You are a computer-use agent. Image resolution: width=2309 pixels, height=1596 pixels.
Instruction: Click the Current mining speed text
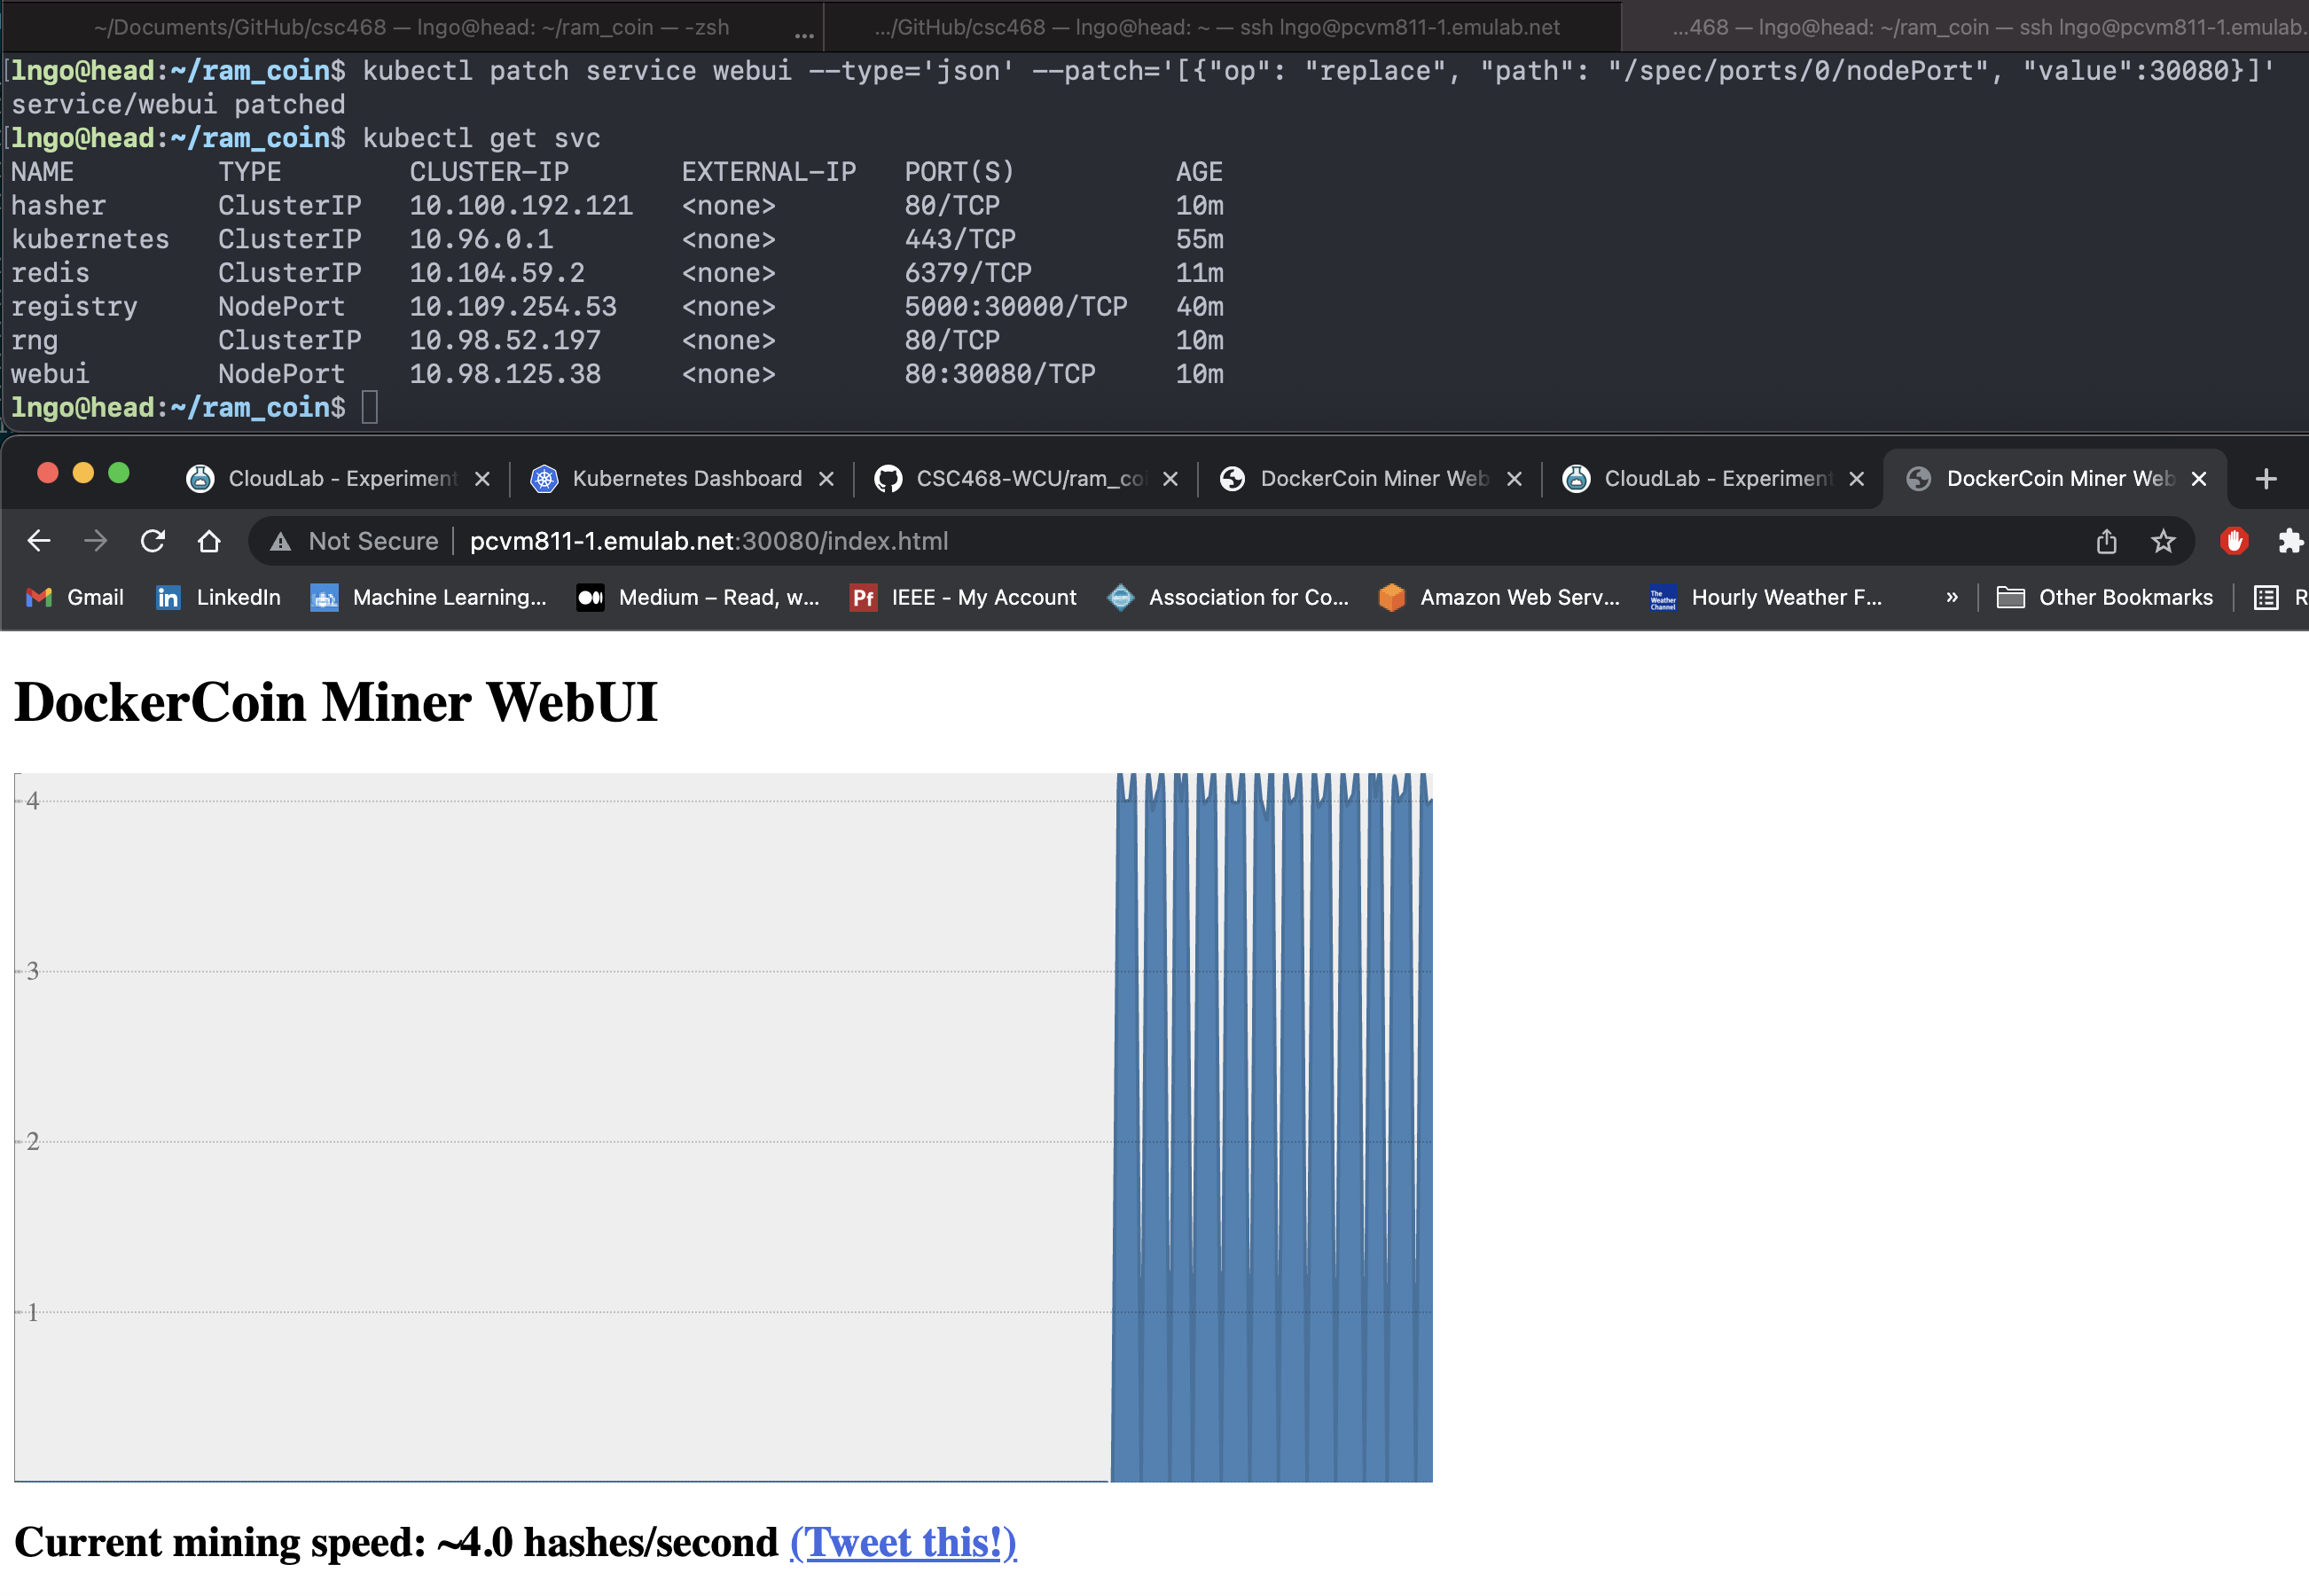(x=396, y=1542)
